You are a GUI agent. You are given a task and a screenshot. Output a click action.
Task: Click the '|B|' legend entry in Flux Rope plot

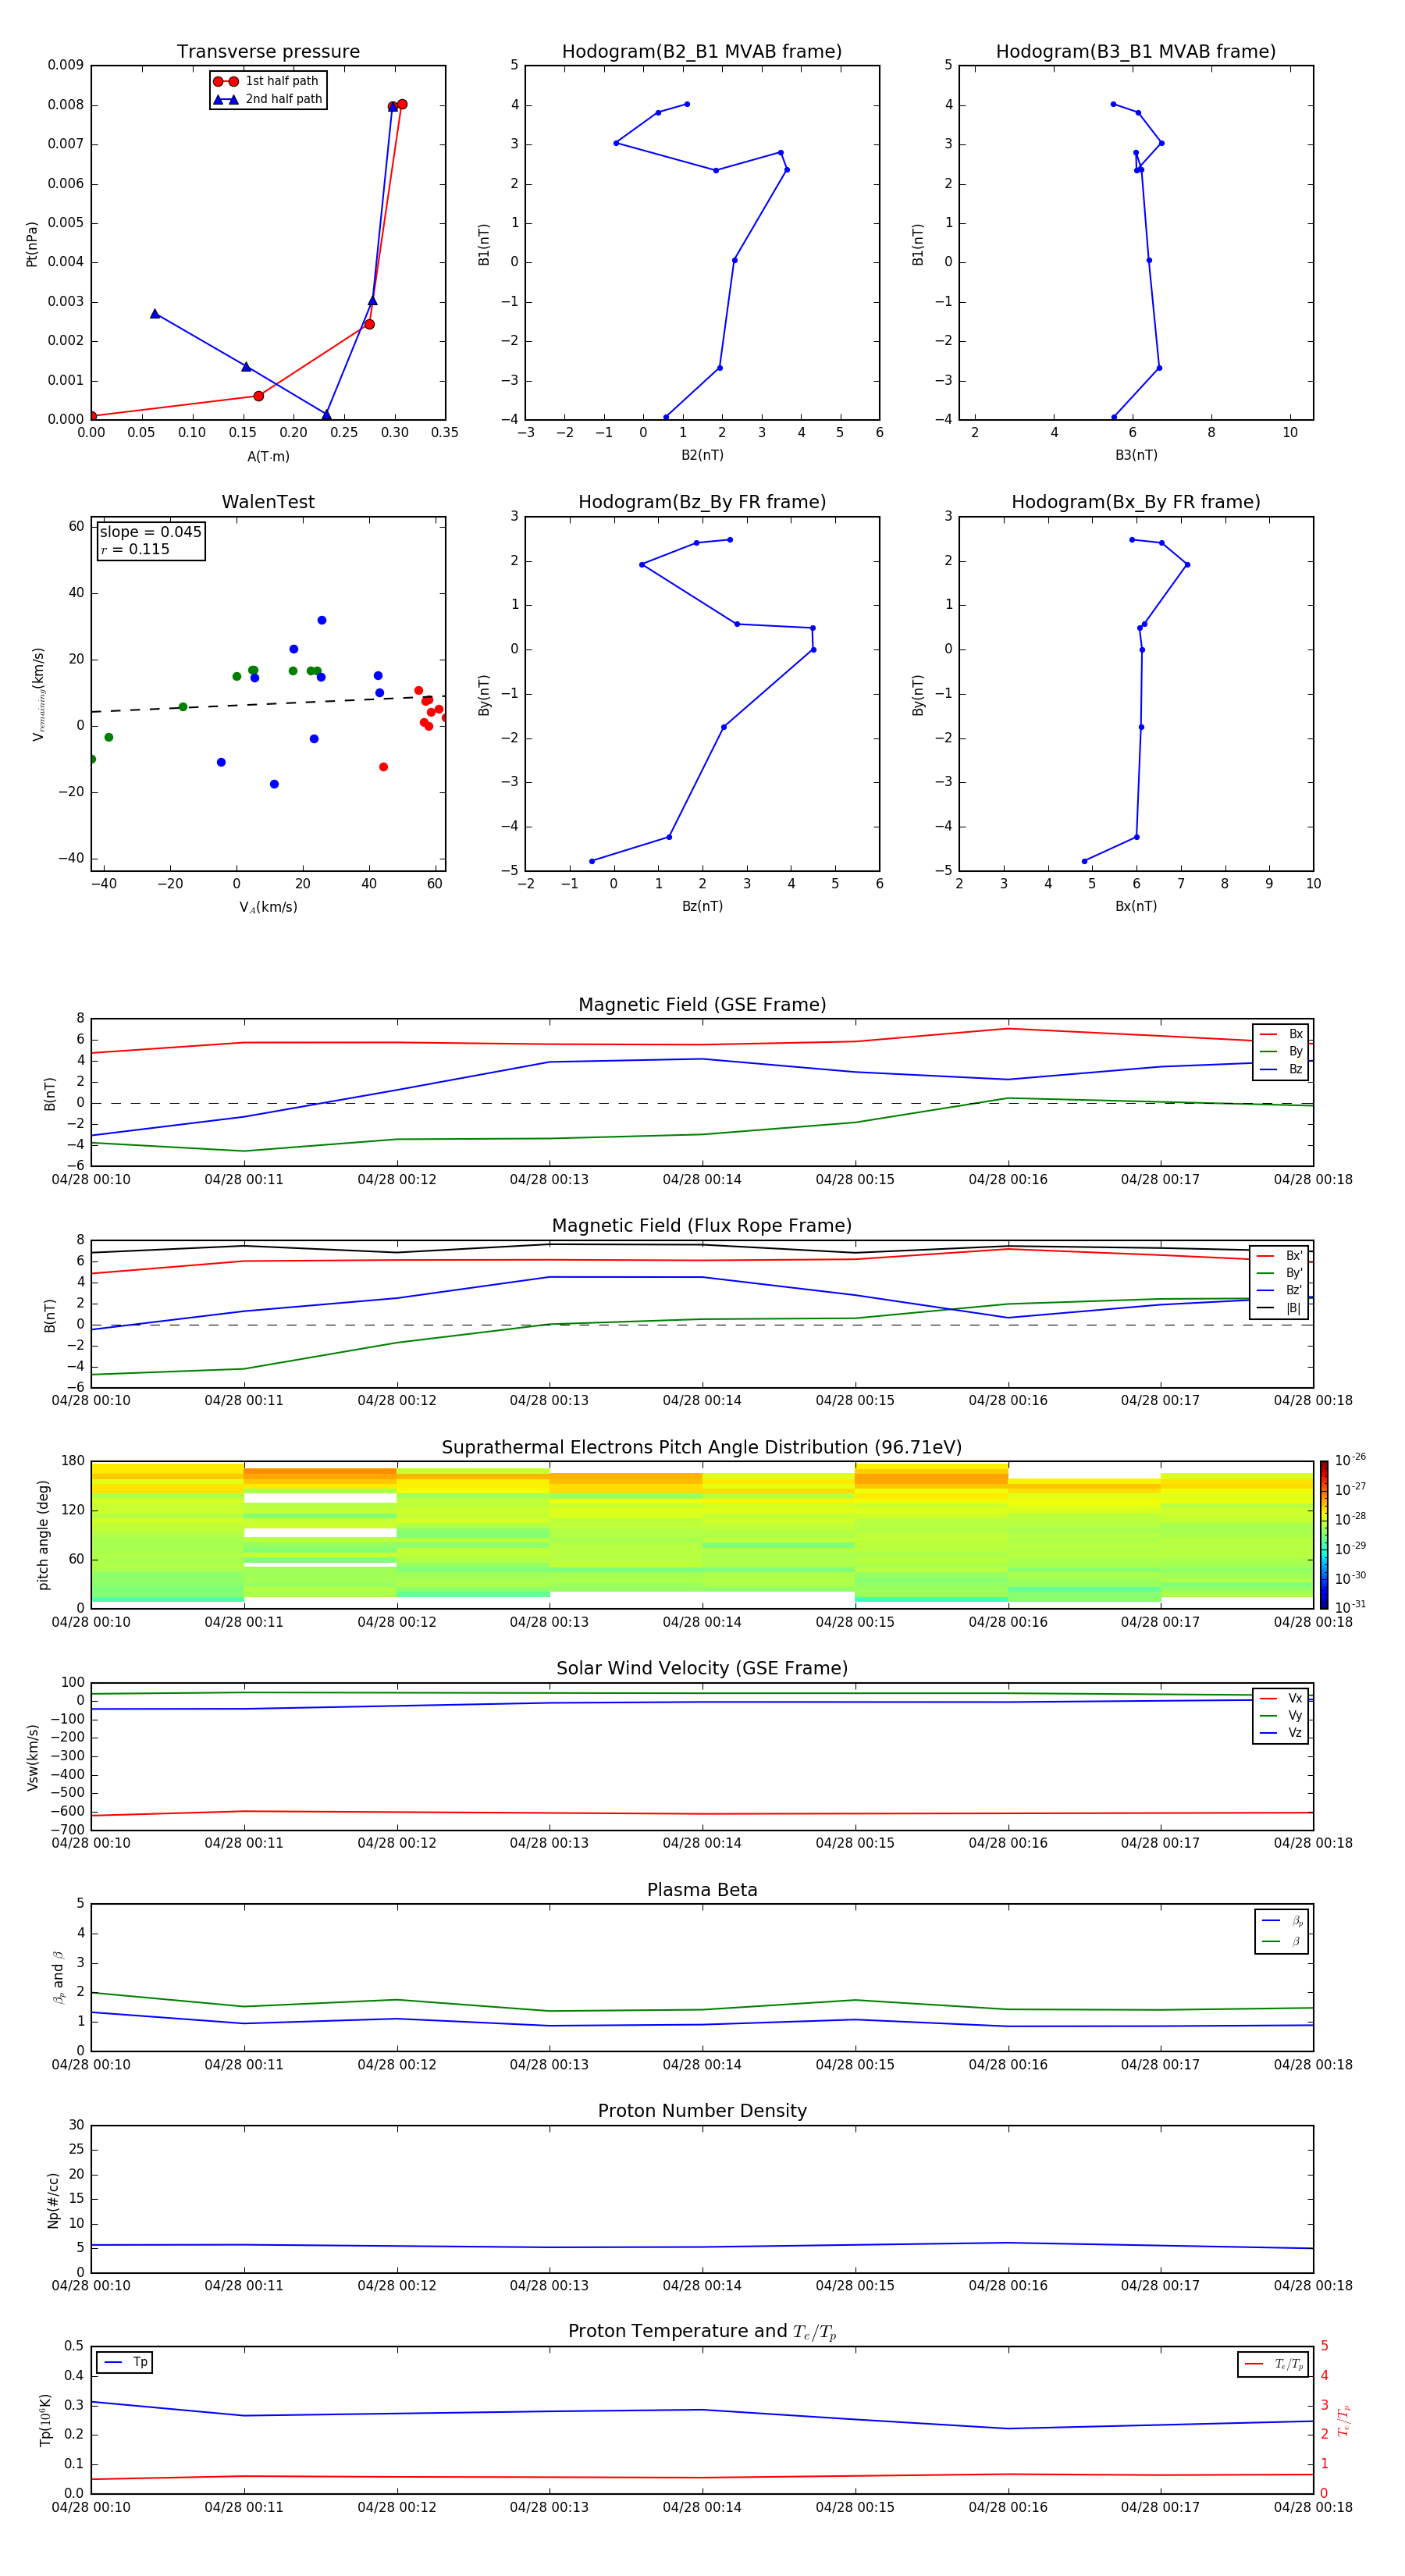pyautogui.click(x=1280, y=1308)
